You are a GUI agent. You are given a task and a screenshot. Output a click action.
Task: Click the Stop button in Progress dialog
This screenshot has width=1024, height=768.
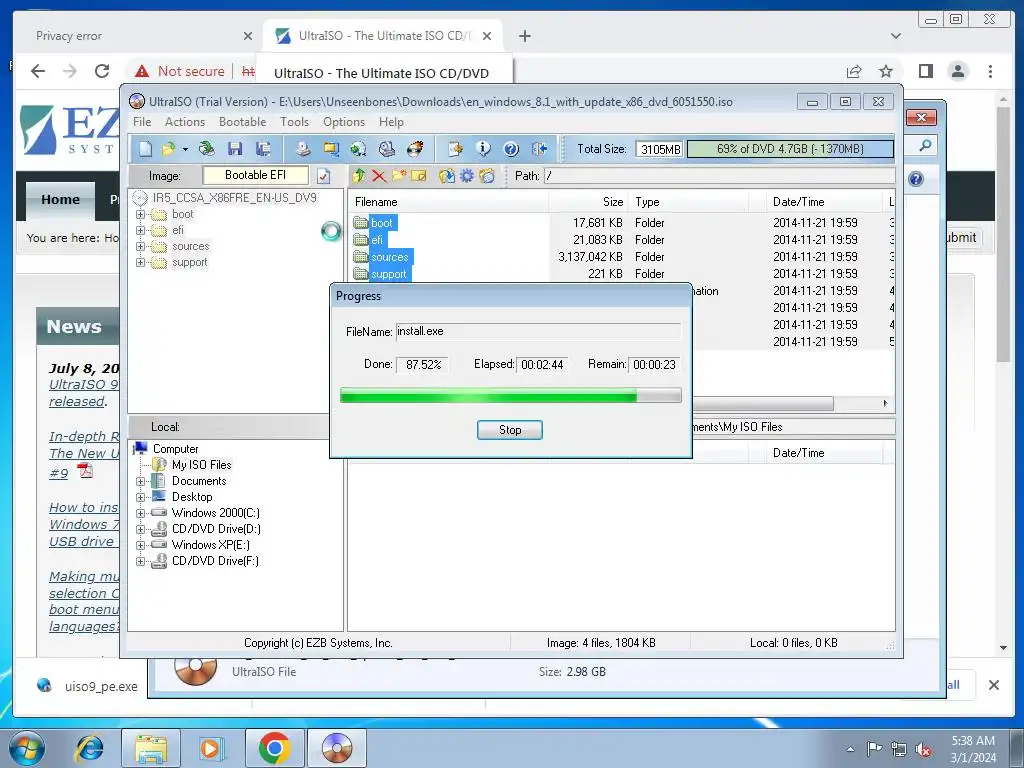pyautogui.click(x=509, y=430)
